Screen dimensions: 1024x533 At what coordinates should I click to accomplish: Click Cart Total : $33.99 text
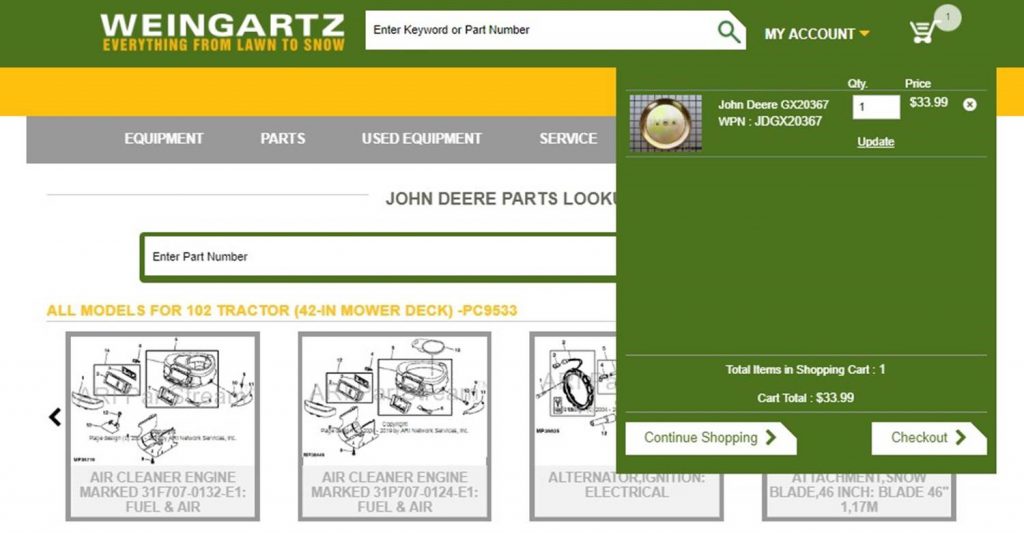[x=805, y=398]
